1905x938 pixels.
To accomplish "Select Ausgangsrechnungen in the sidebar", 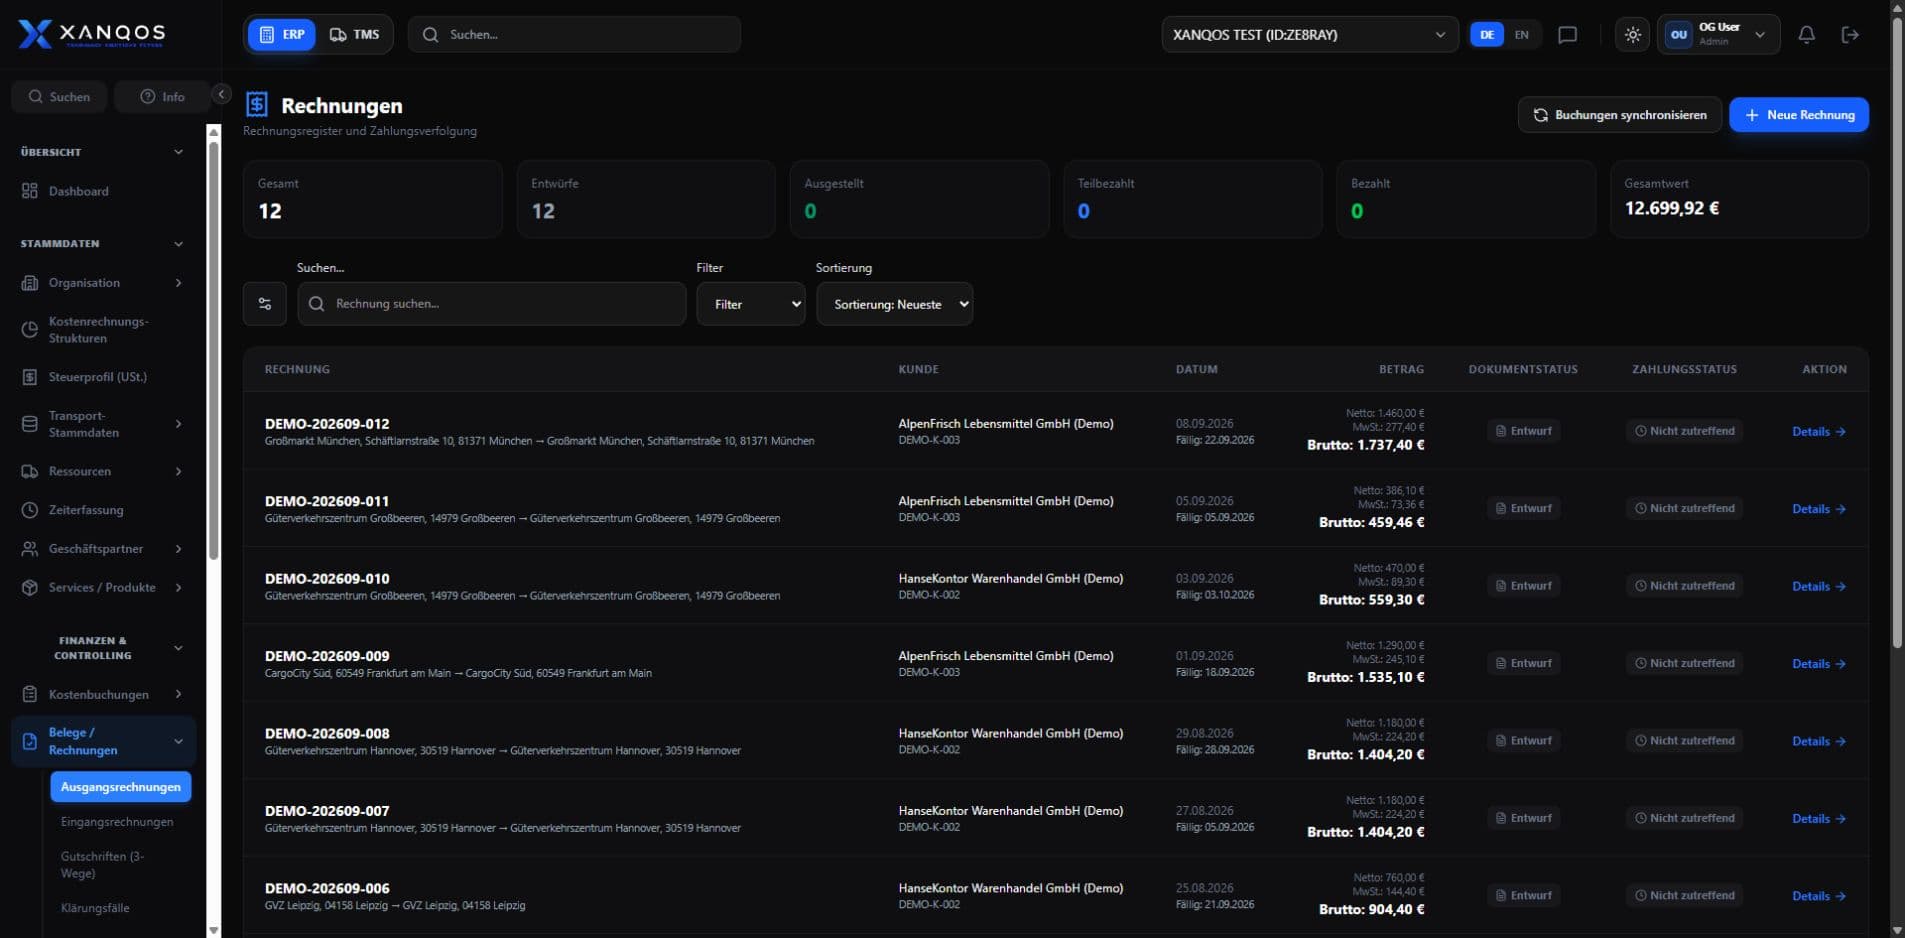I will click(x=121, y=787).
